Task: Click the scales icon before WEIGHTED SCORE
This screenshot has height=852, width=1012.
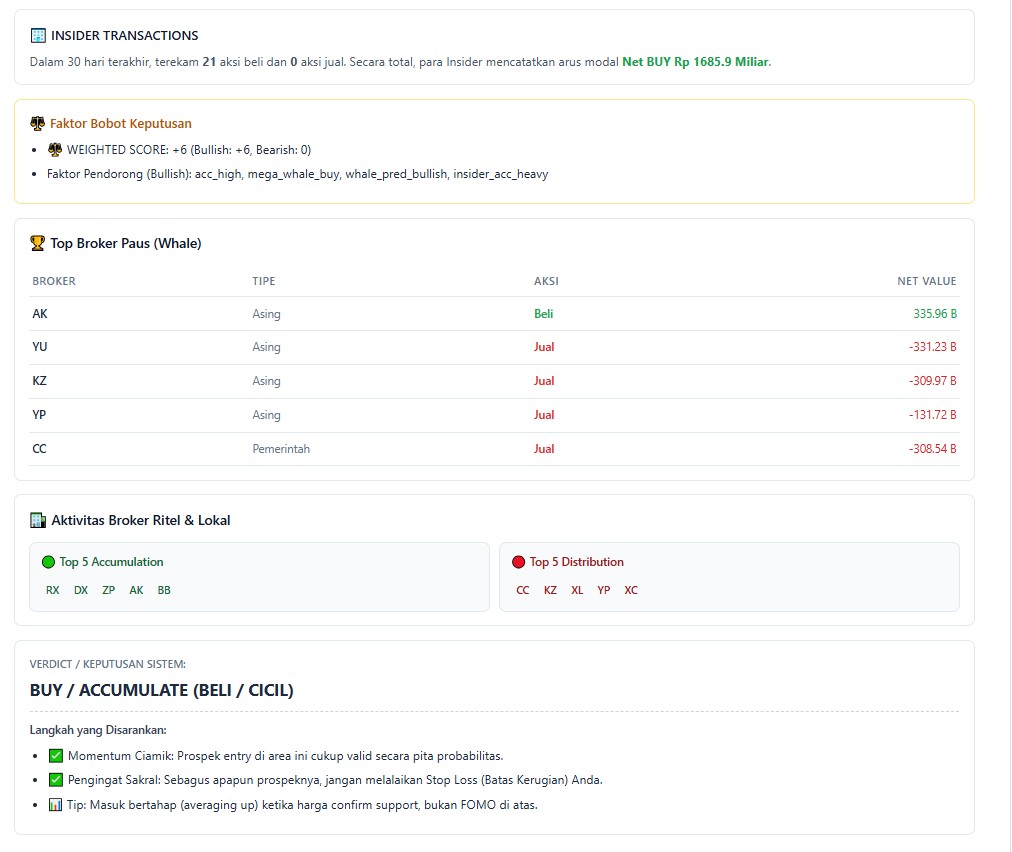Action: coord(55,150)
